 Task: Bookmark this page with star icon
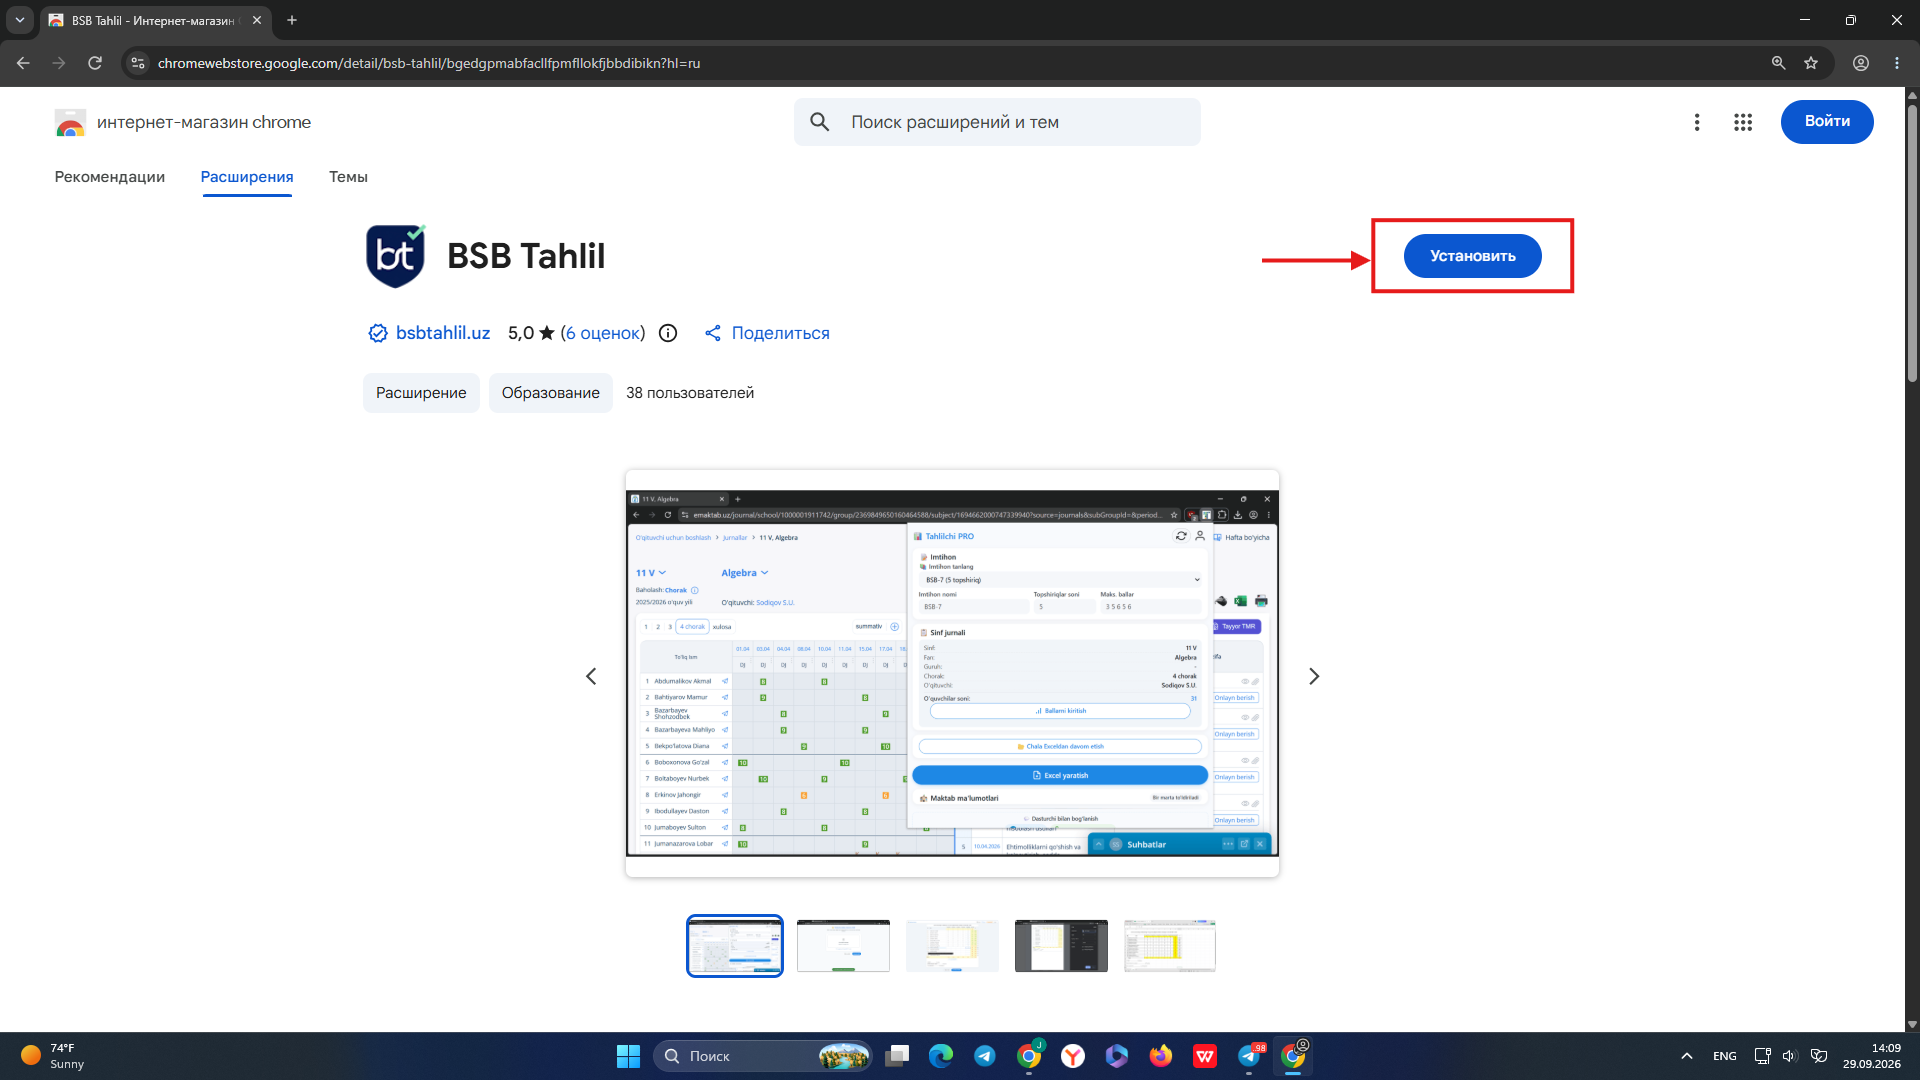point(1811,63)
